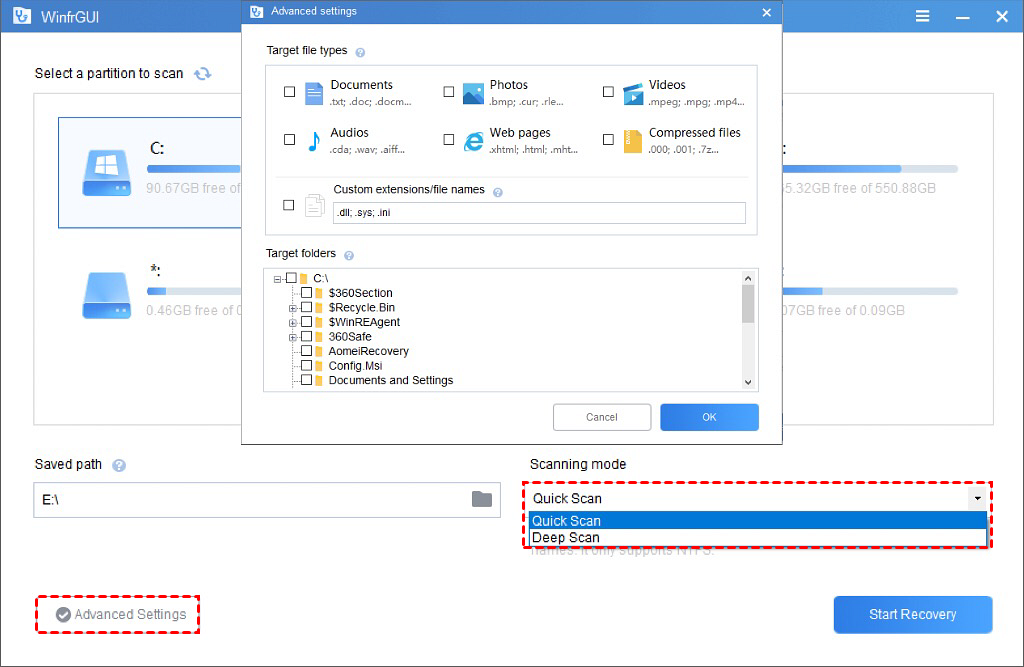The height and width of the screenshot is (667, 1024).
Task: Click target folders scrollbar up arrow
Action: point(748,278)
